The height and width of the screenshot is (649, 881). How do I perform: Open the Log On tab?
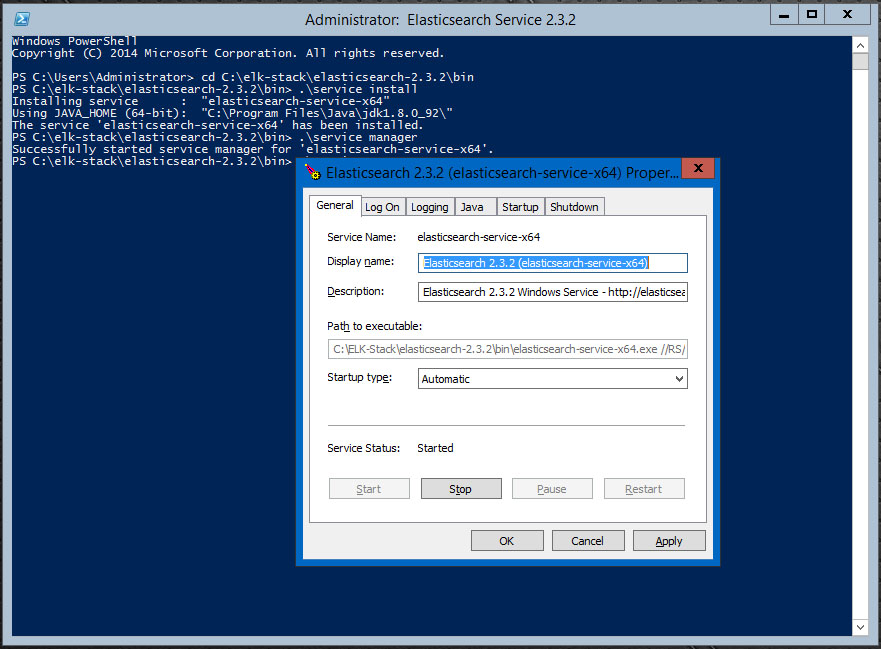click(x=382, y=207)
